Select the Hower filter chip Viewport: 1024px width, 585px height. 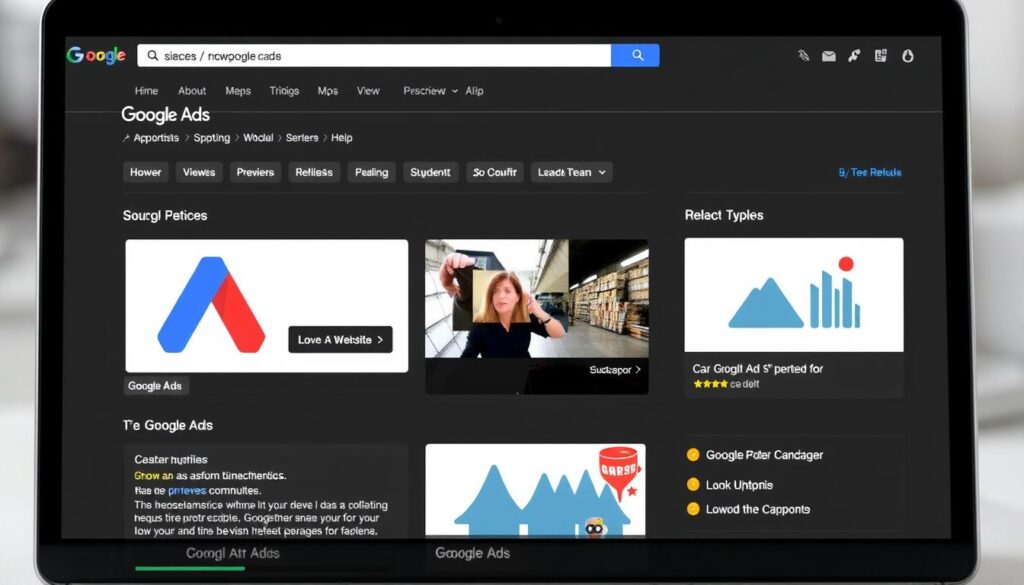[146, 172]
